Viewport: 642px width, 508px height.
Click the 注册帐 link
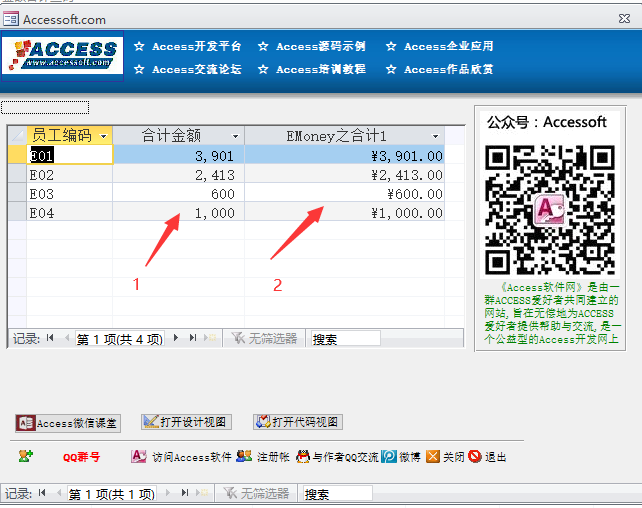click(x=273, y=457)
